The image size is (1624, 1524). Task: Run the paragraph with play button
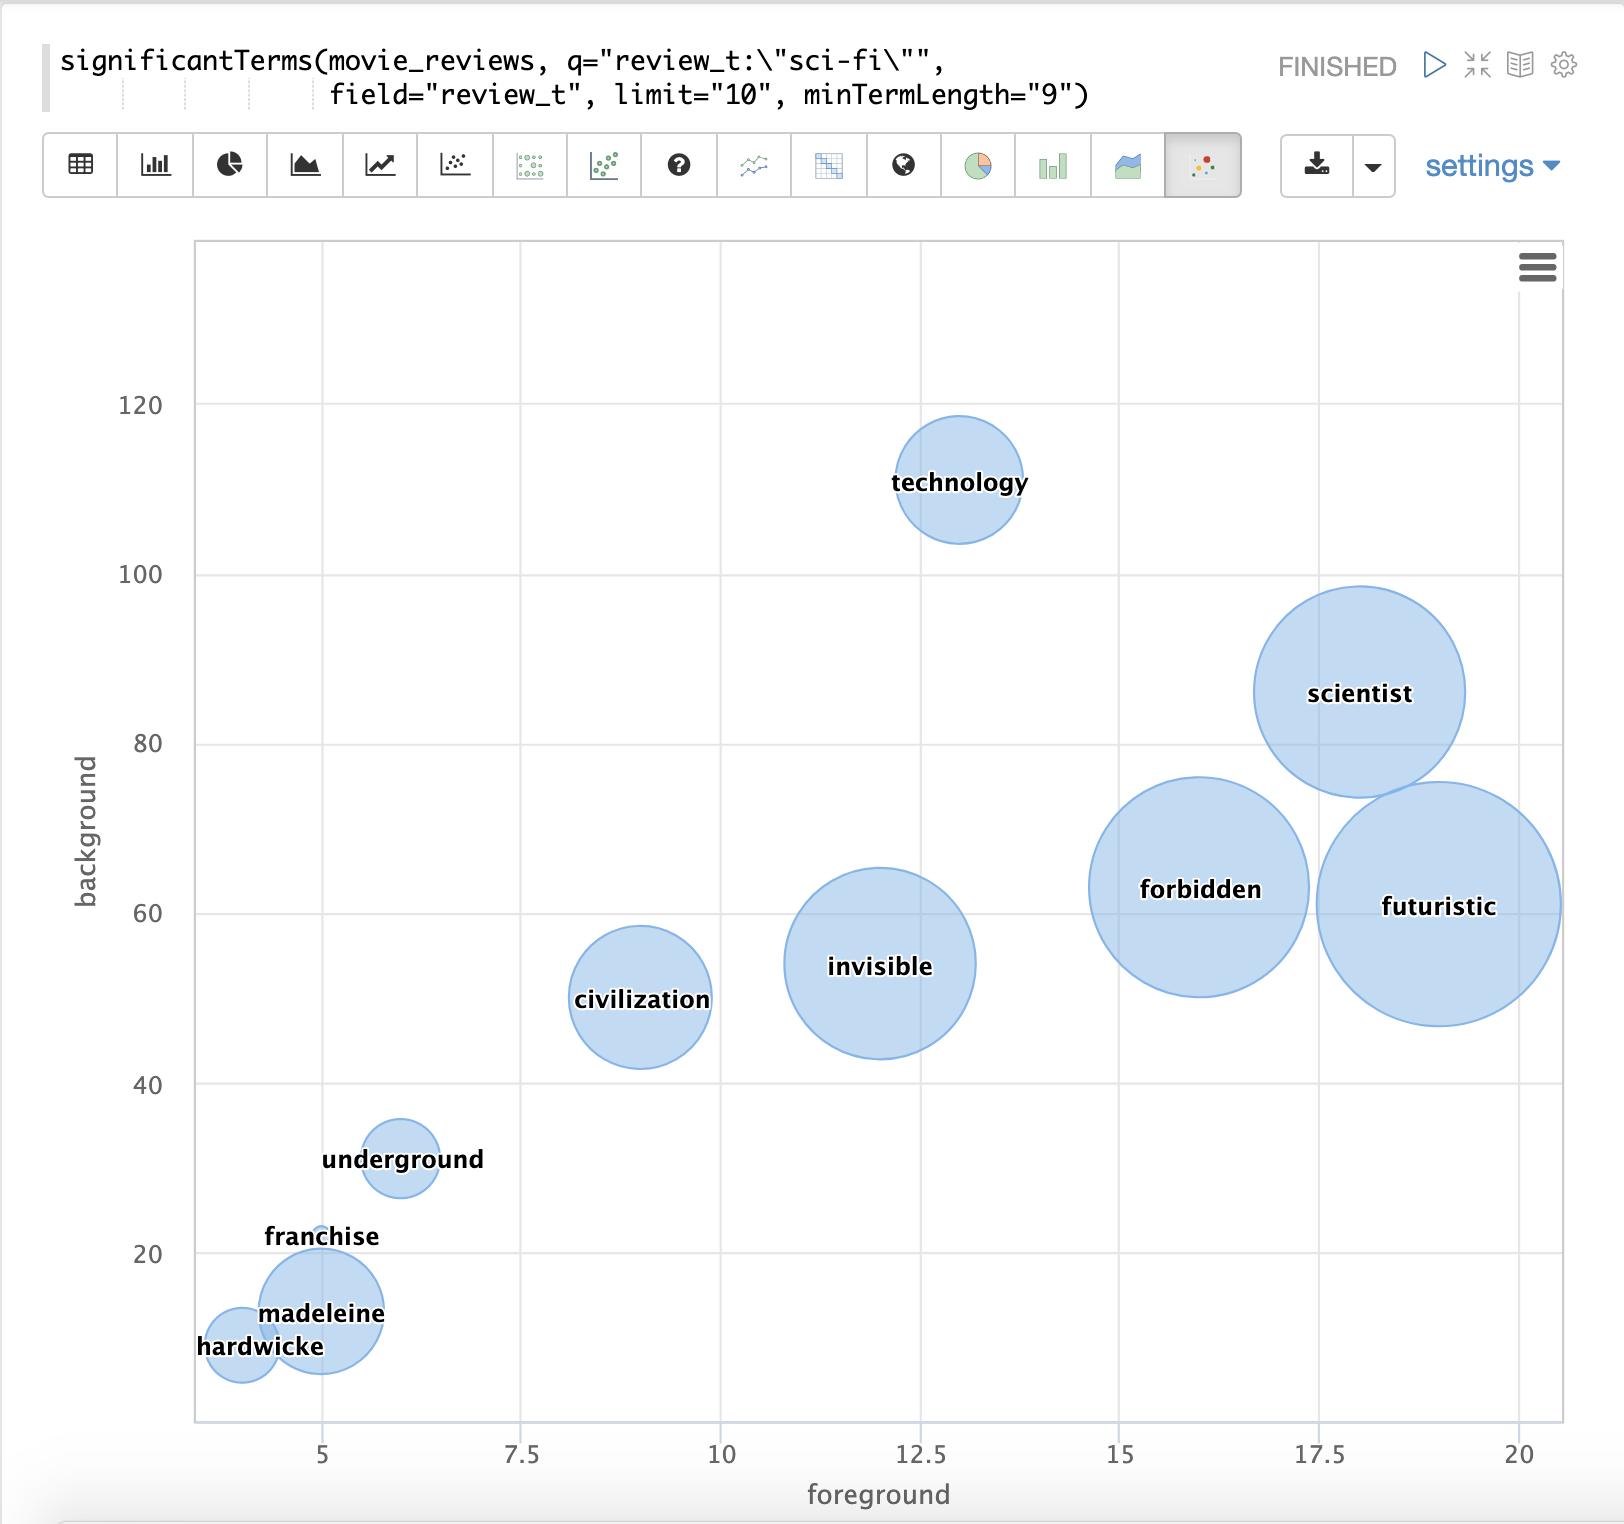[x=1434, y=65]
